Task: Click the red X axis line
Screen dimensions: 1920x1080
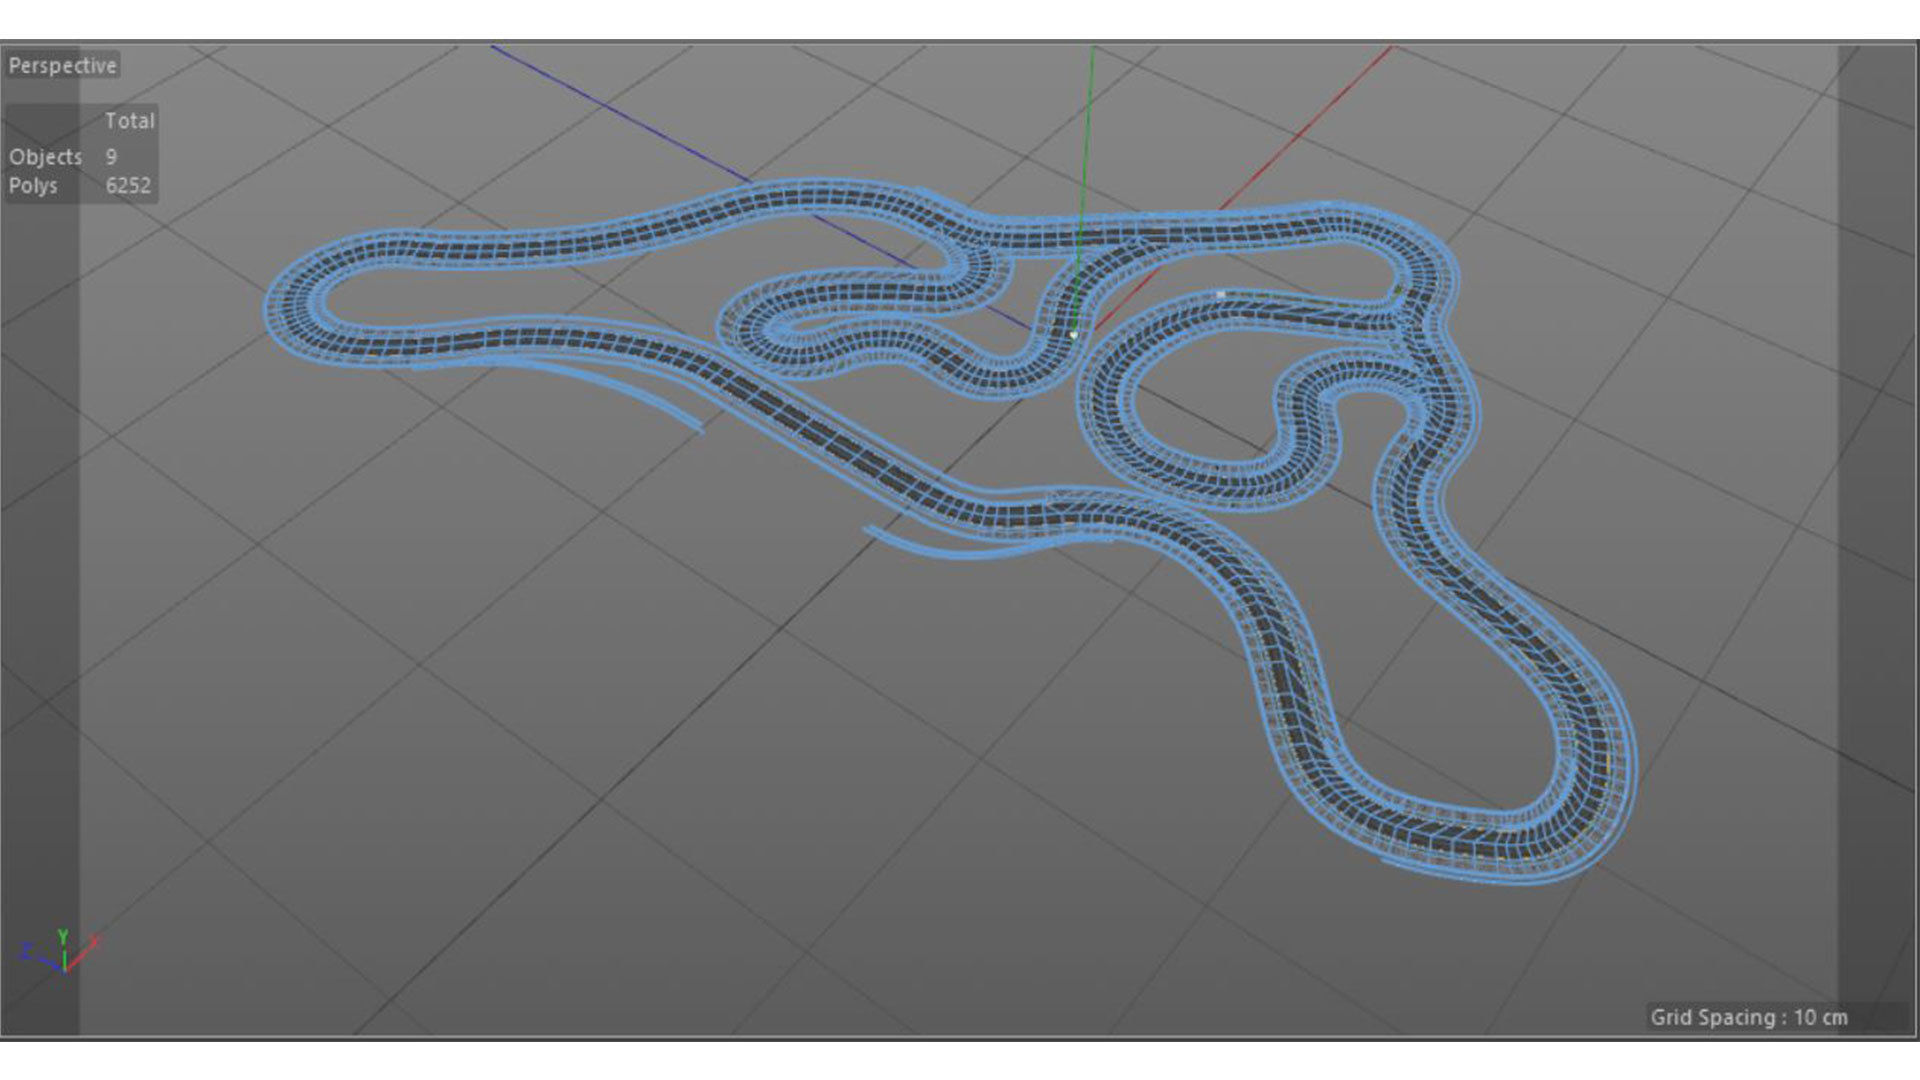Action: [1303, 130]
